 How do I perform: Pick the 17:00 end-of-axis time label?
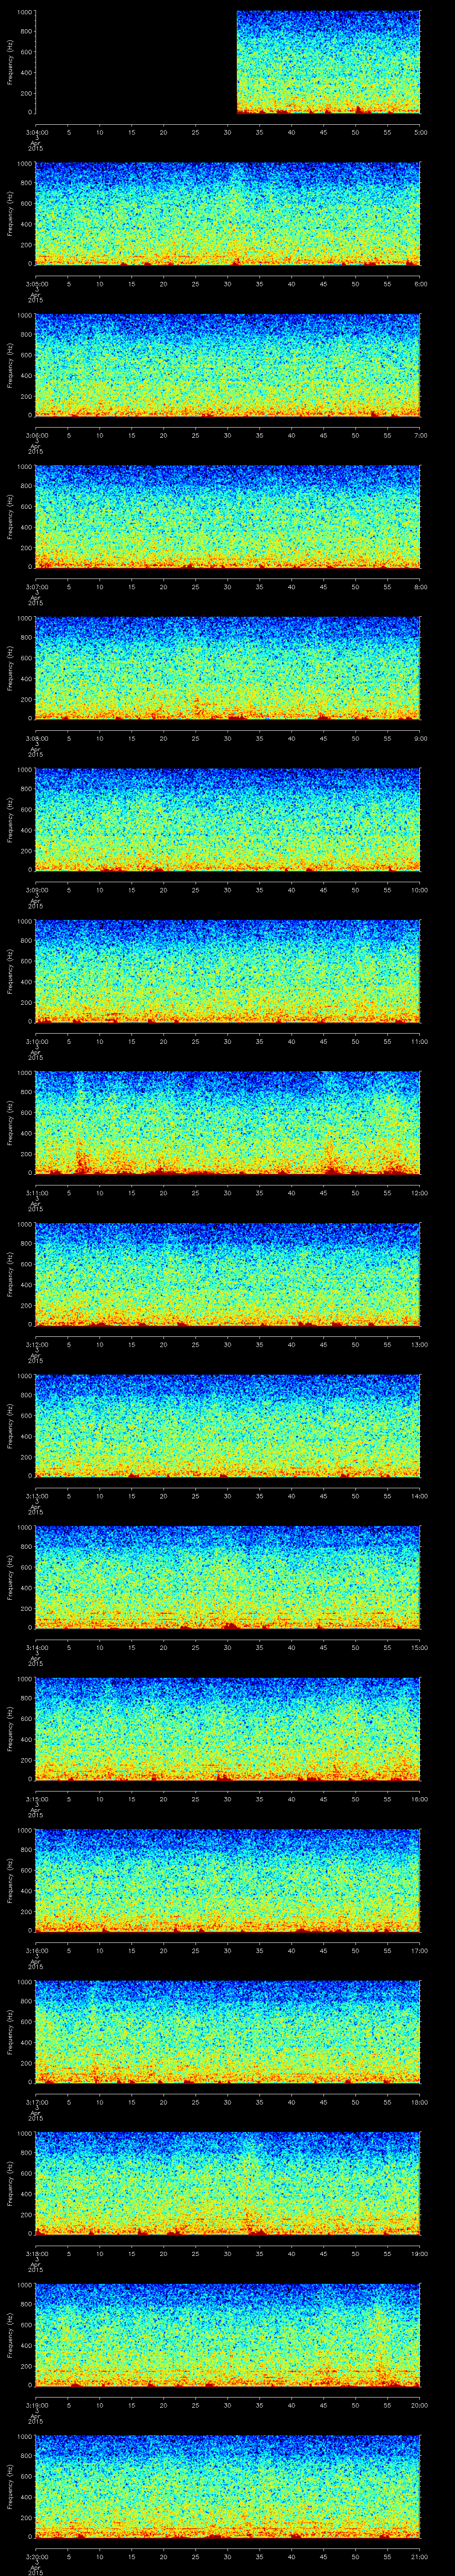(x=419, y=1950)
